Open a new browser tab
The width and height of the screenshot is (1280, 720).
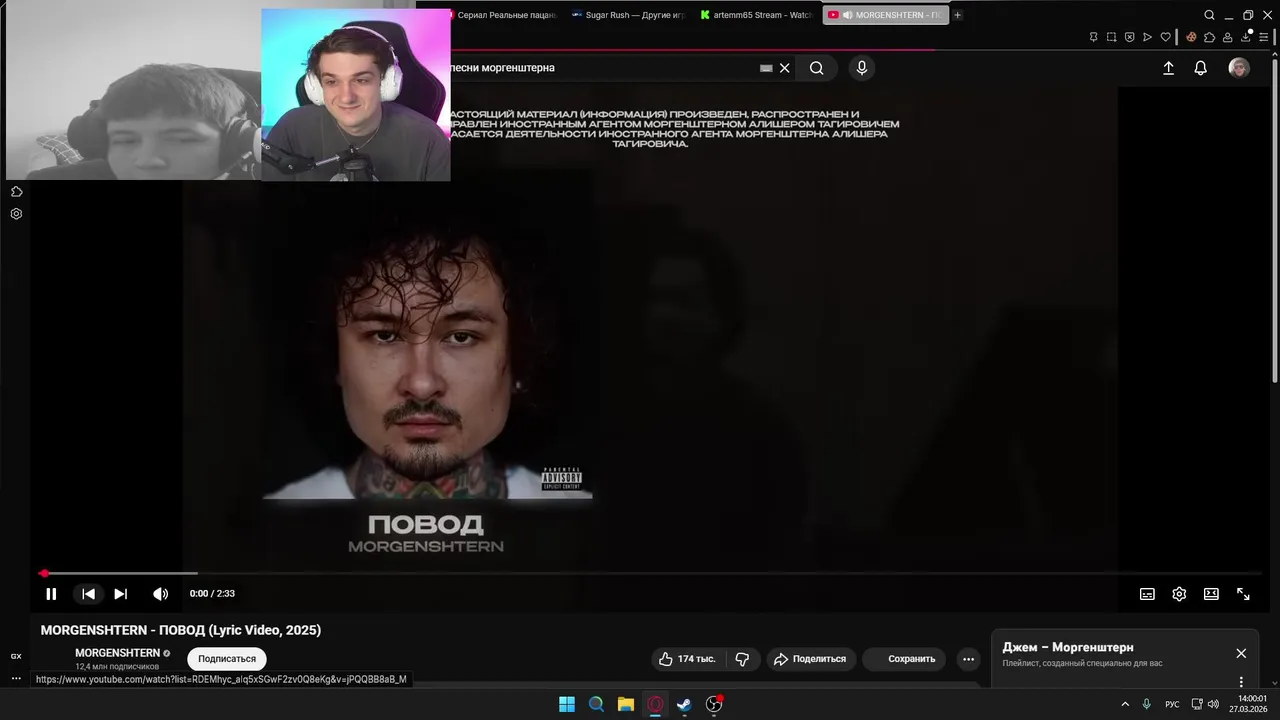click(x=958, y=15)
